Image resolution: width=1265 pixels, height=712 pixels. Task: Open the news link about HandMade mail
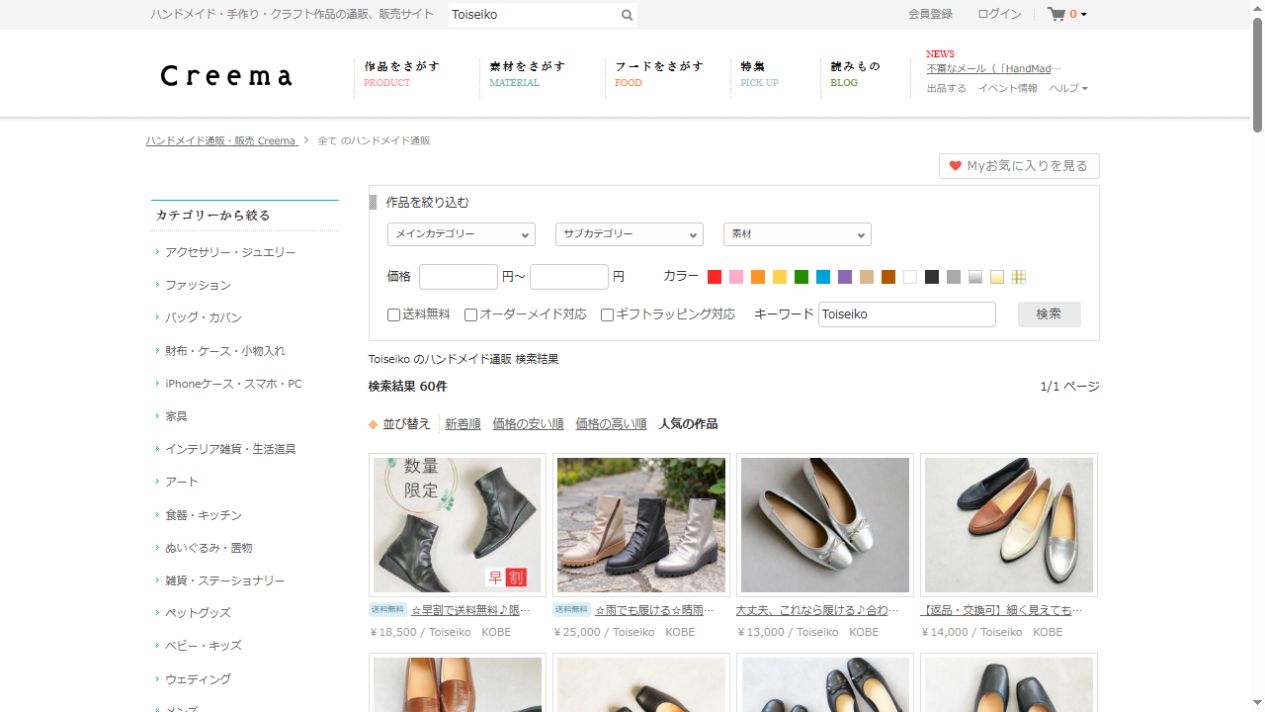click(x=993, y=69)
